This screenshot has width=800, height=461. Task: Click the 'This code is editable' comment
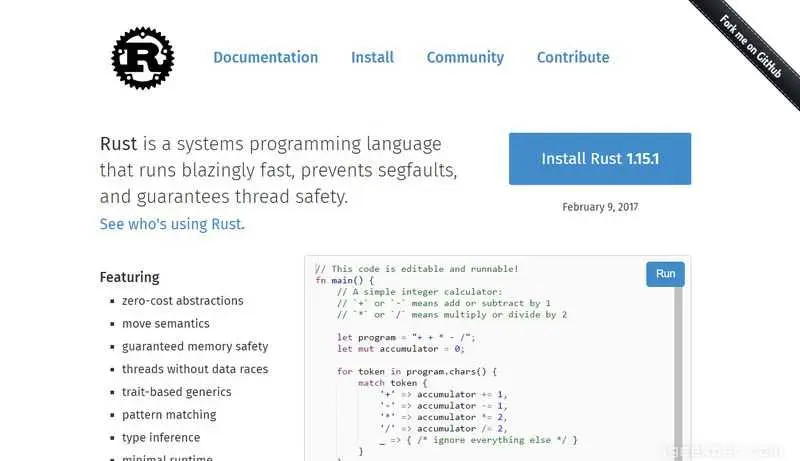[417, 269]
